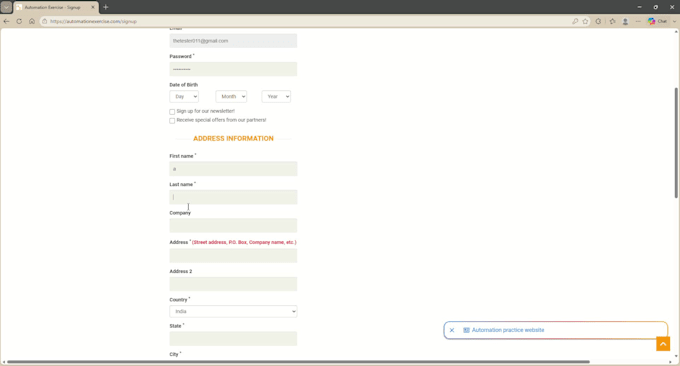This screenshot has height=366, width=680.
Task: Click the Date of Birth label
Action: click(x=183, y=85)
